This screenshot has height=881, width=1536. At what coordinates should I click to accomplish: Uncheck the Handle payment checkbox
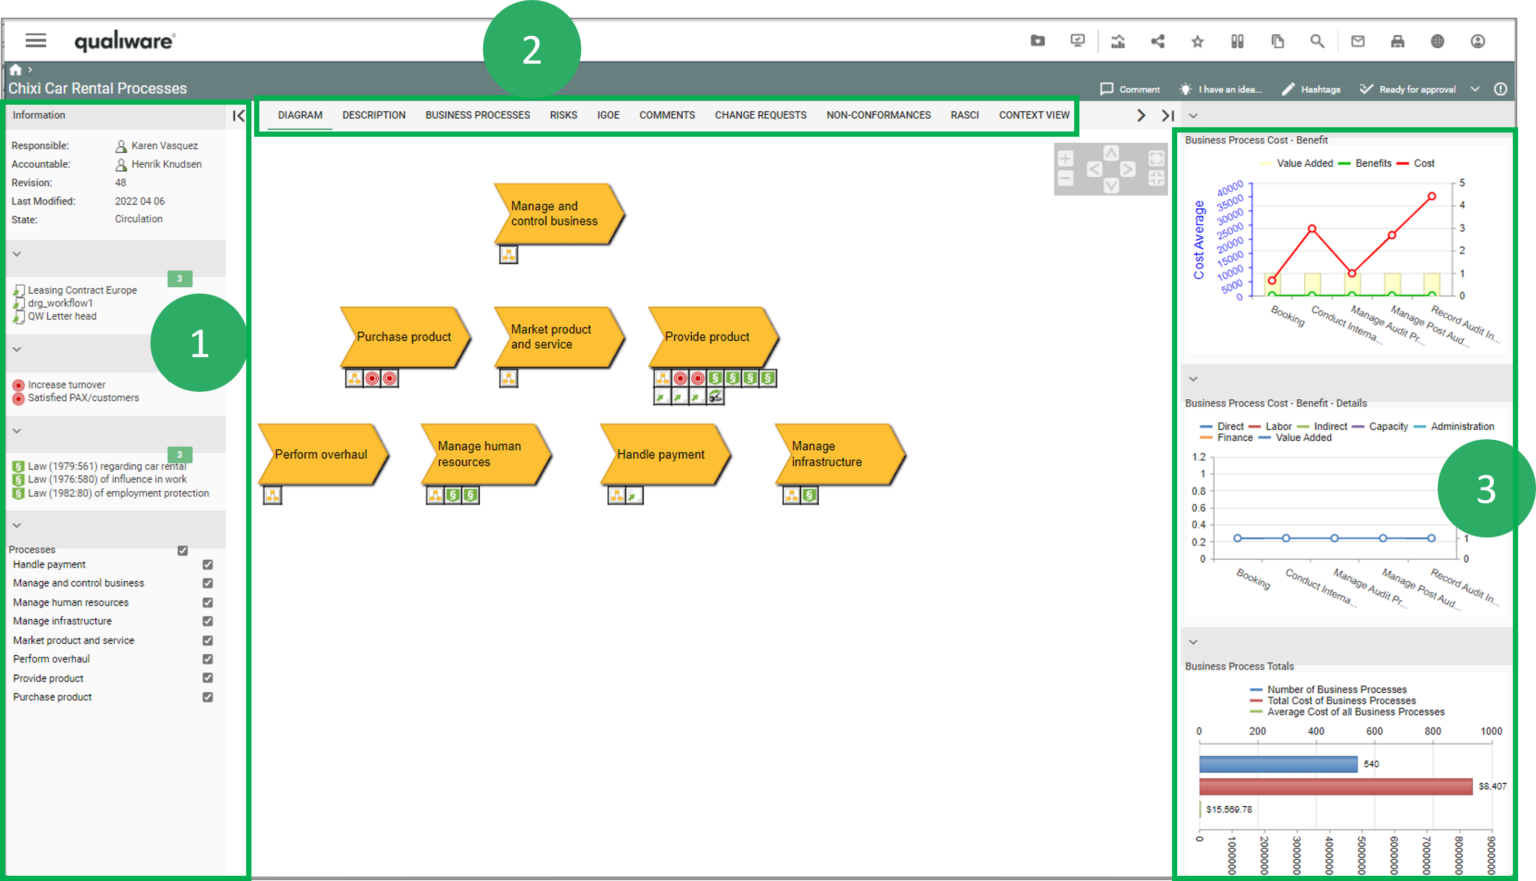pos(208,565)
